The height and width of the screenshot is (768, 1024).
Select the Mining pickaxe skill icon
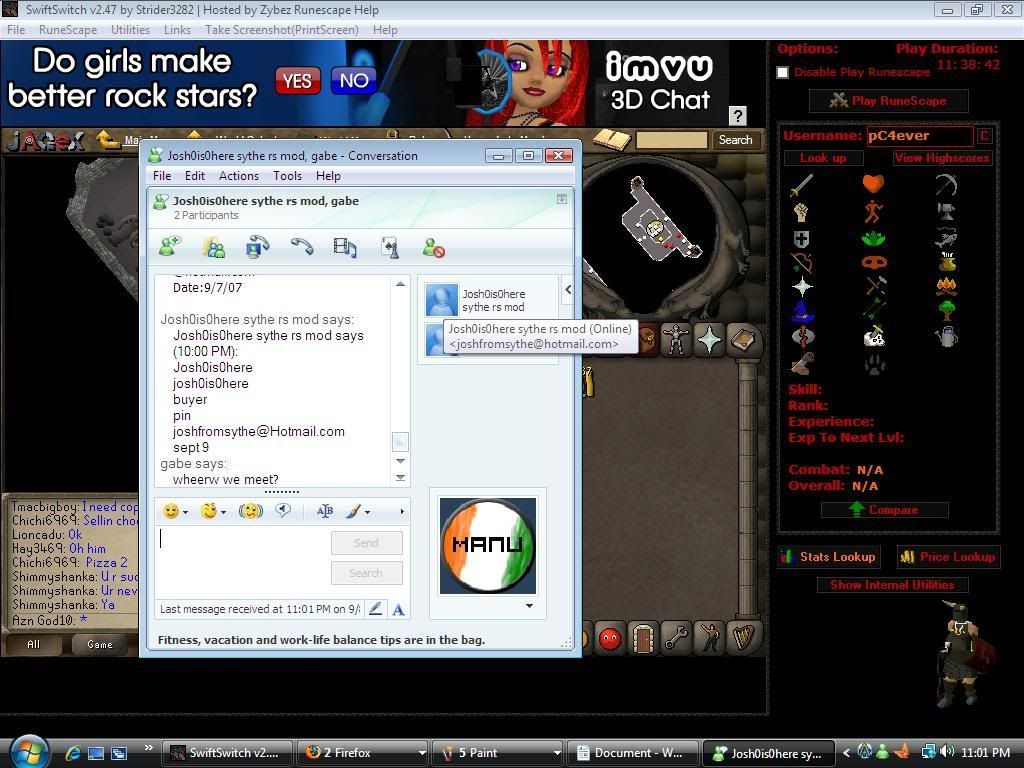[946, 185]
